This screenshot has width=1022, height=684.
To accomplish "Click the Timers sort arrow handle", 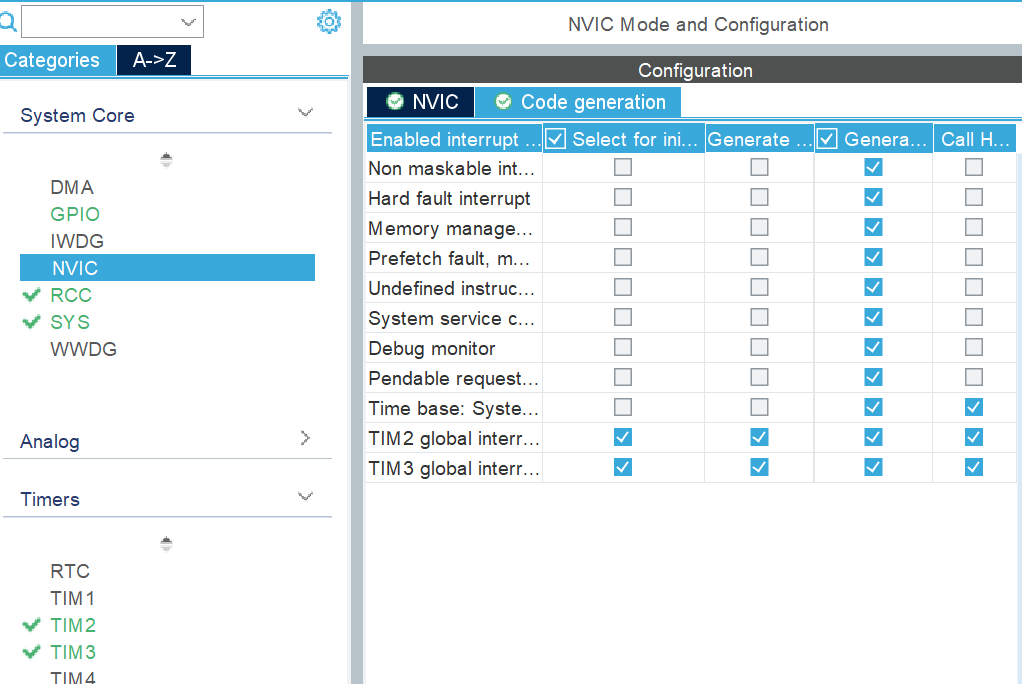I will 166,543.
